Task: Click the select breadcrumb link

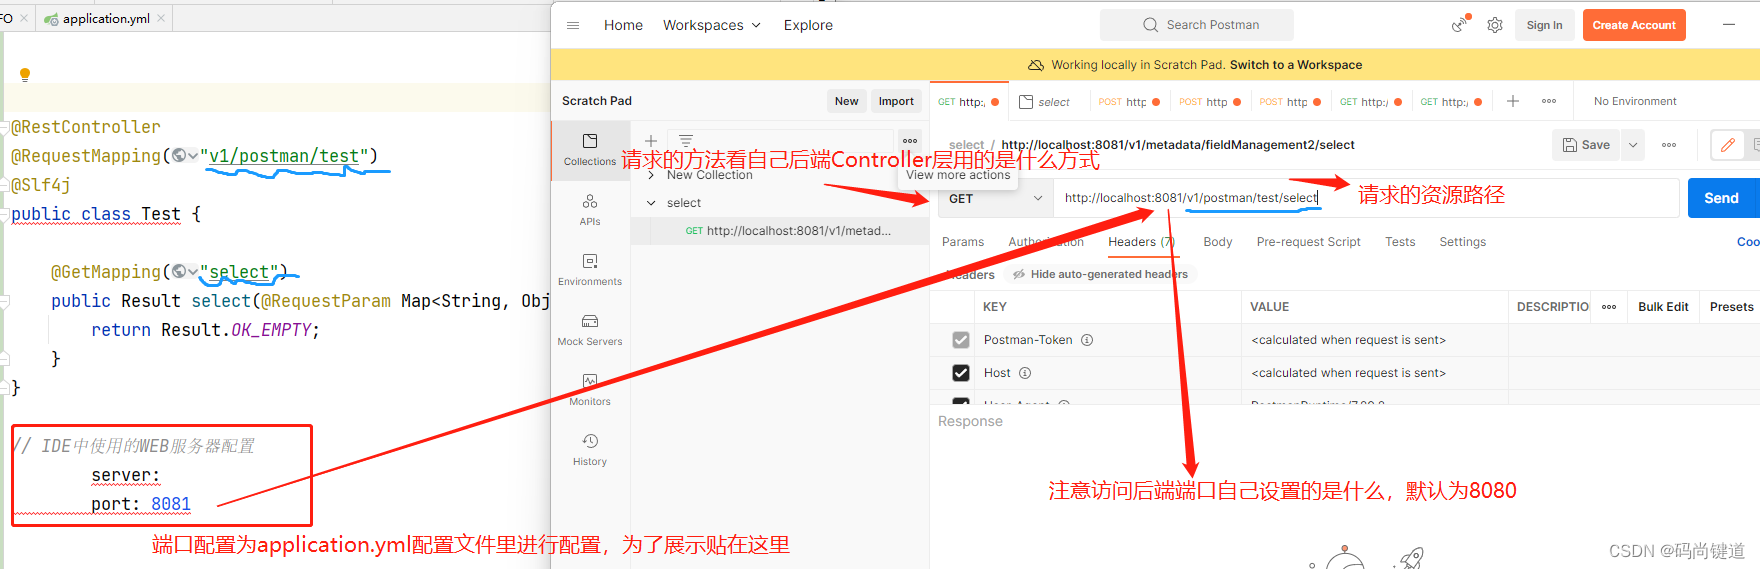Action: pos(966,145)
